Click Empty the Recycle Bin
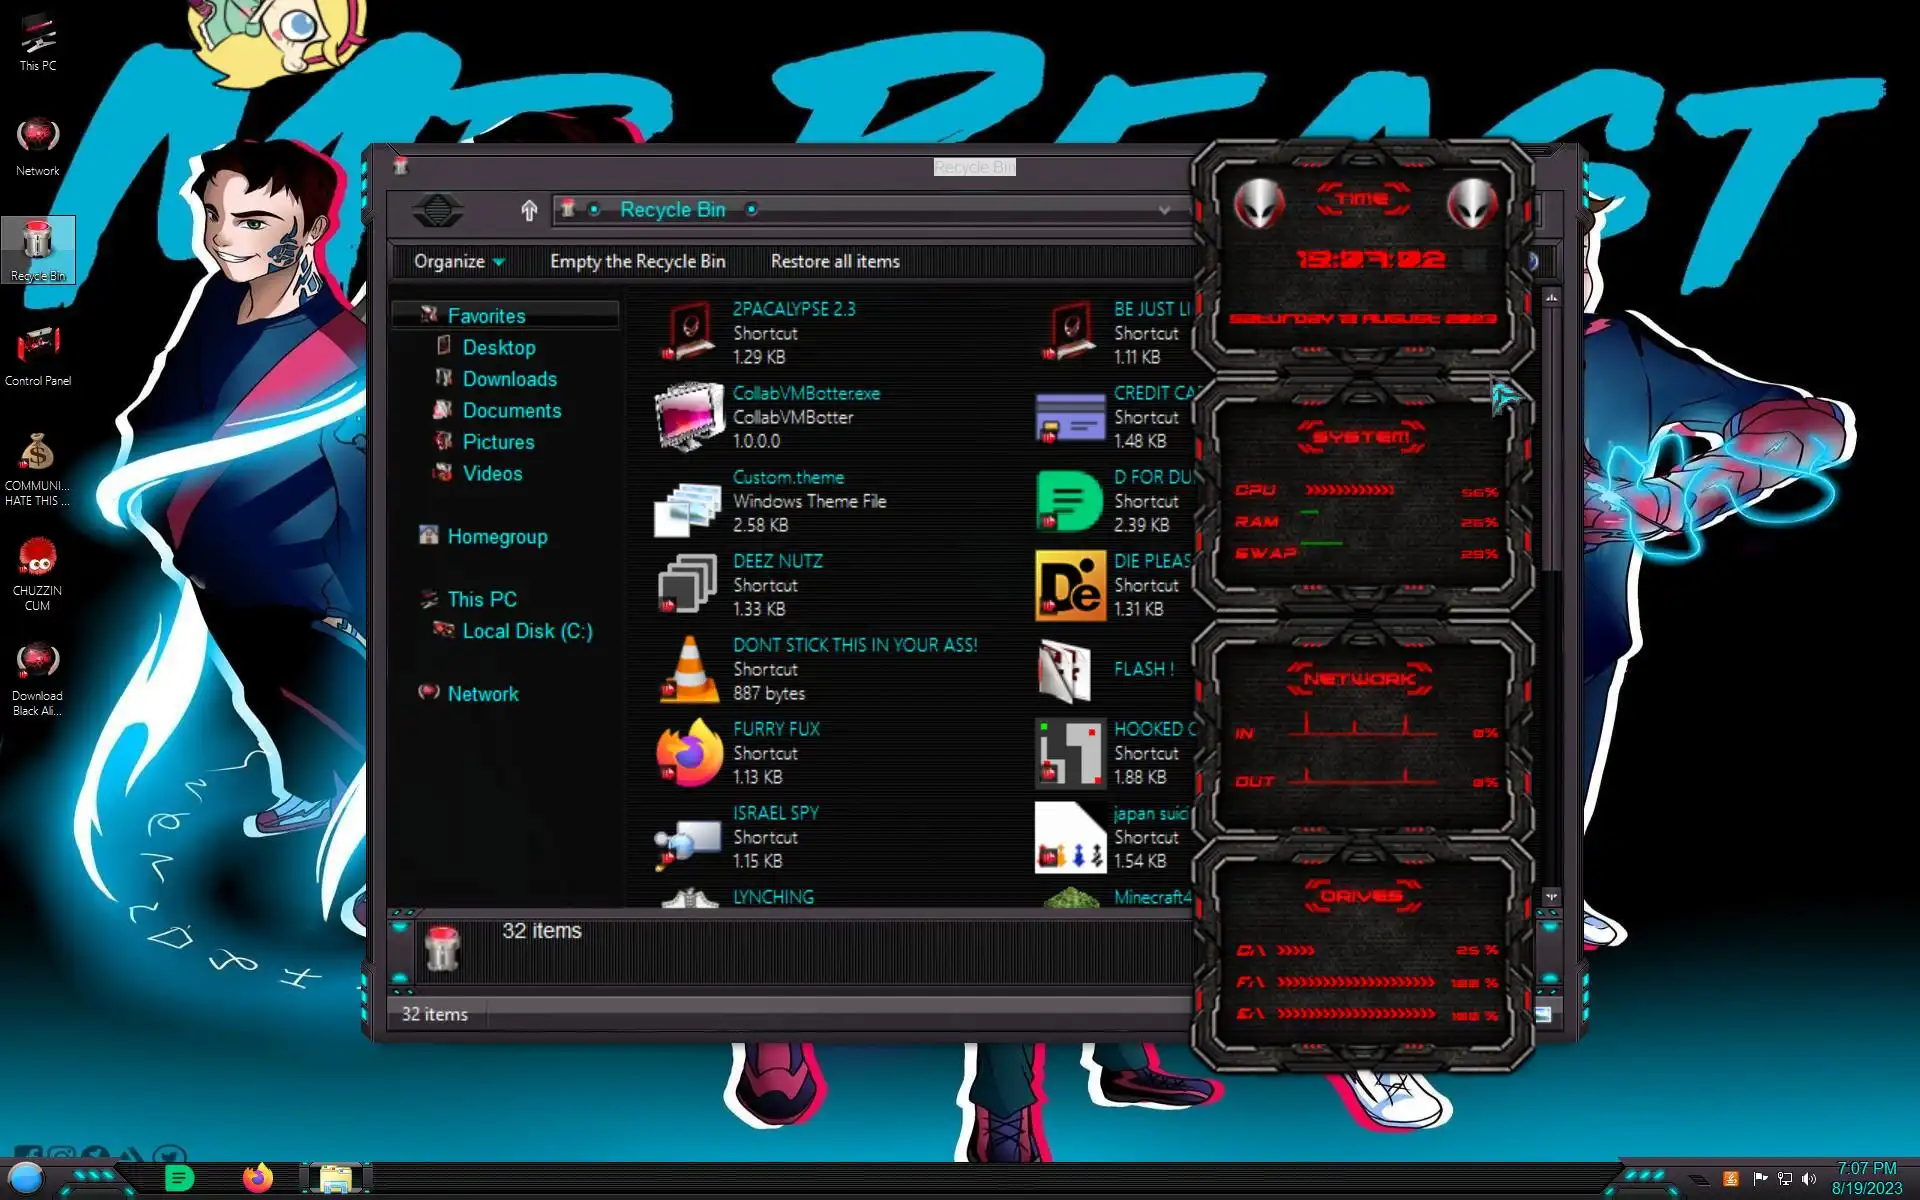This screenshot has height=1200, width=1920. (x=637, y=261)
